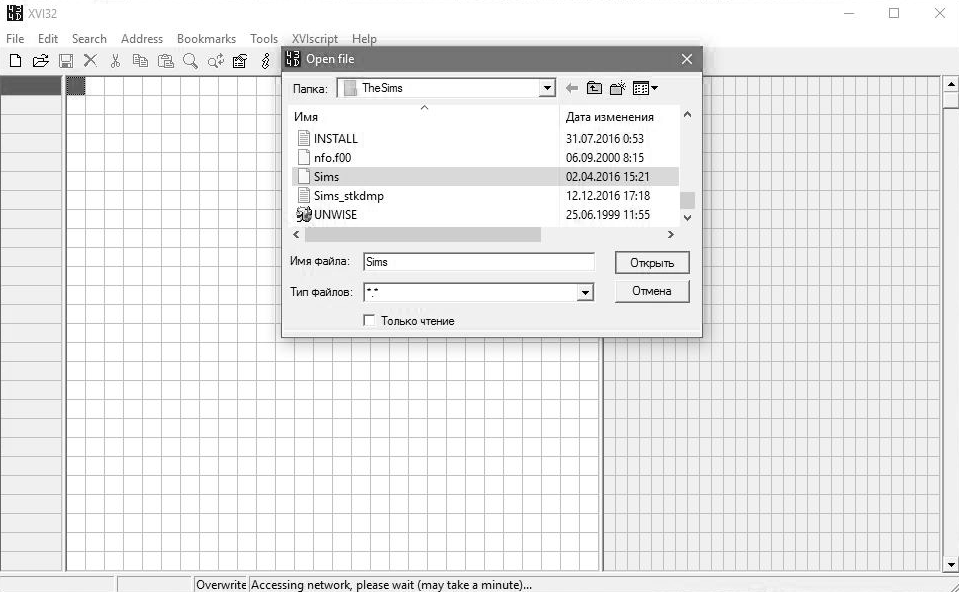Go back using the dialog's arrow icon
Viewport: 959px width, 592px height.
pos(572,88)
